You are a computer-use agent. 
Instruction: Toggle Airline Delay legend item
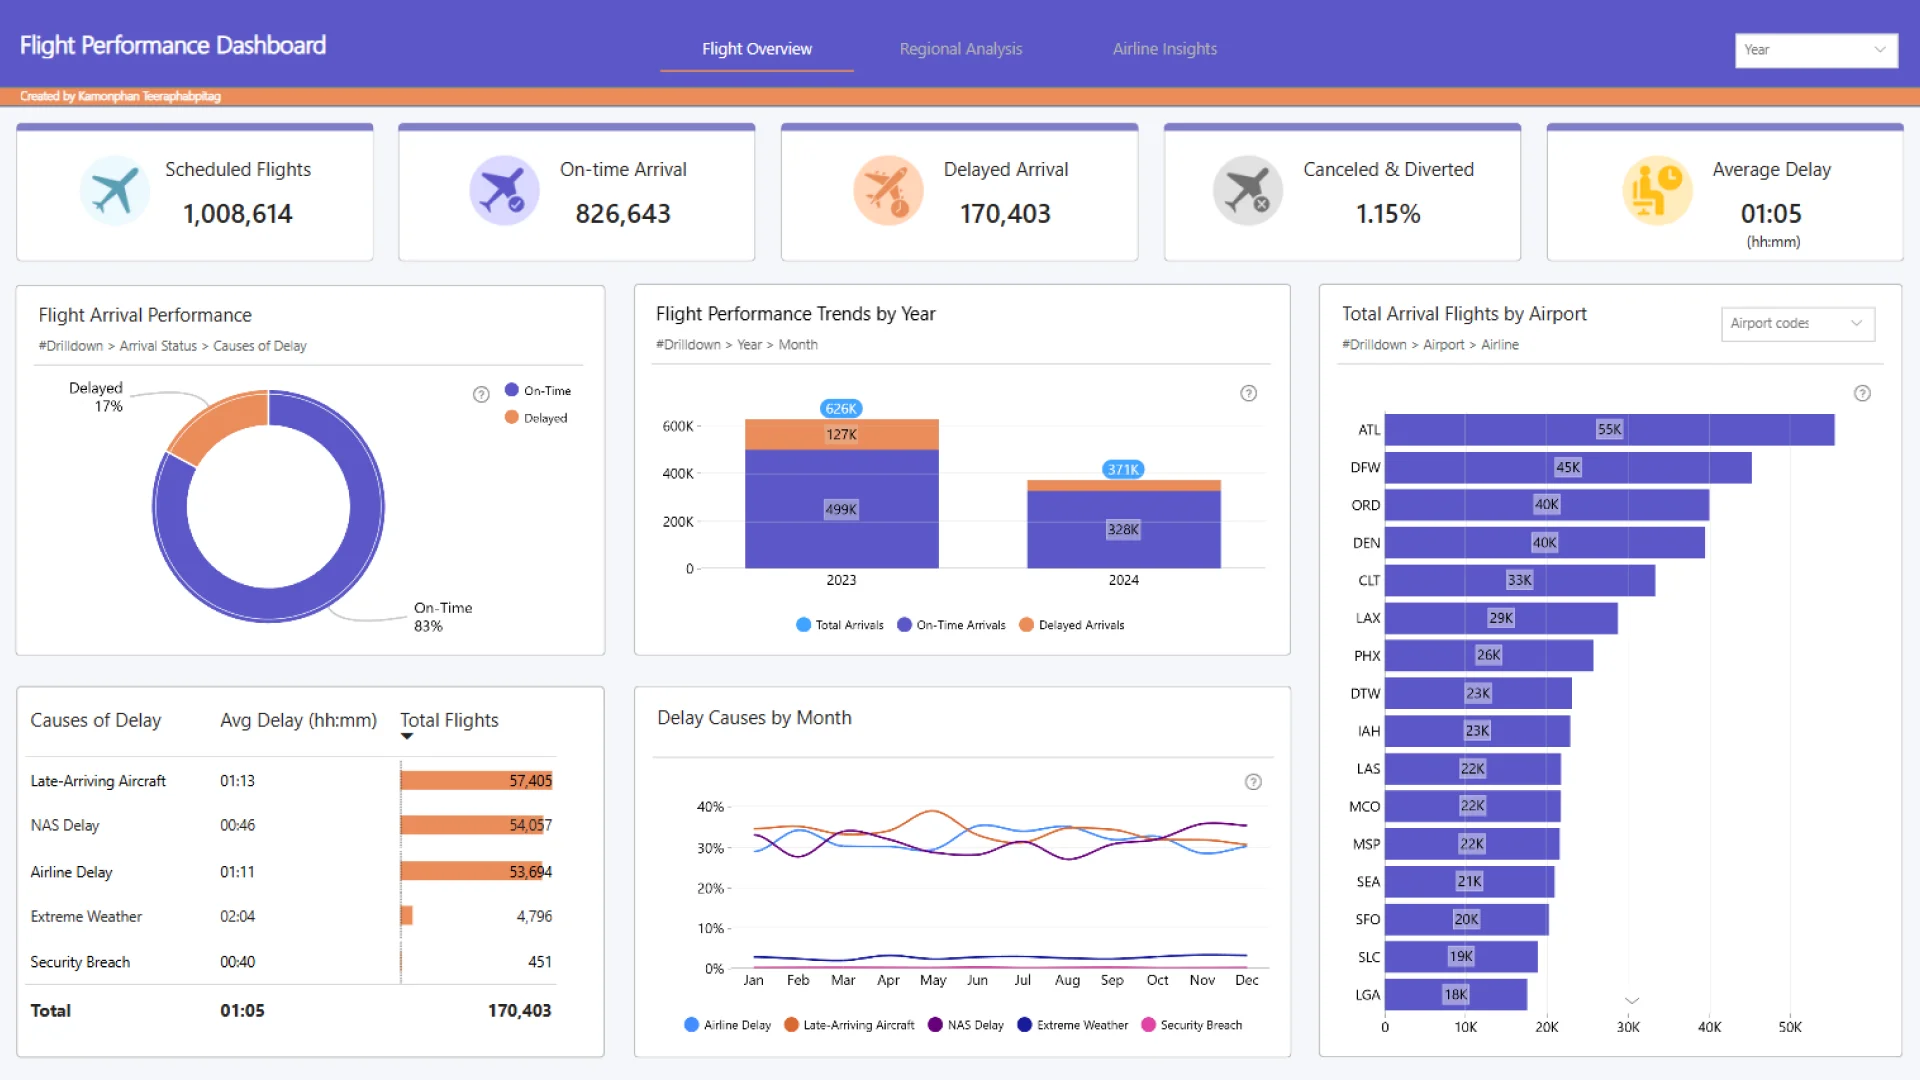728,1025
